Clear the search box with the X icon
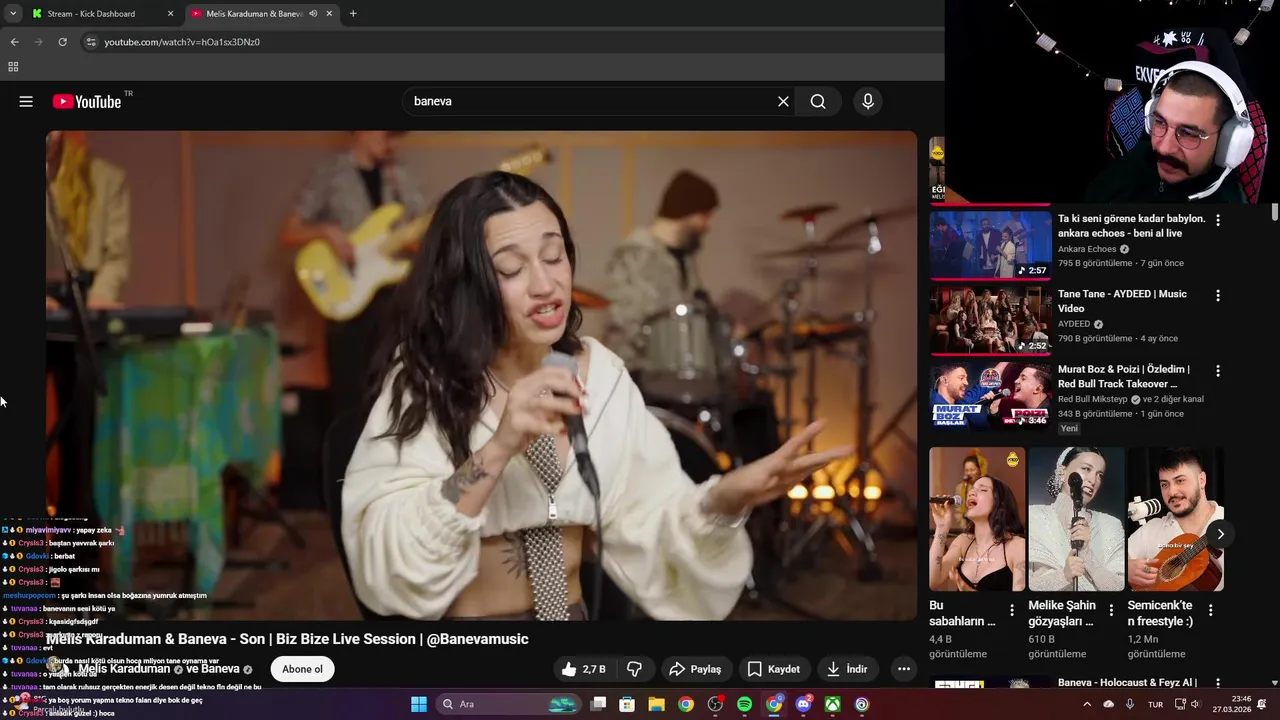The image size is (1280, 720). 783,101
